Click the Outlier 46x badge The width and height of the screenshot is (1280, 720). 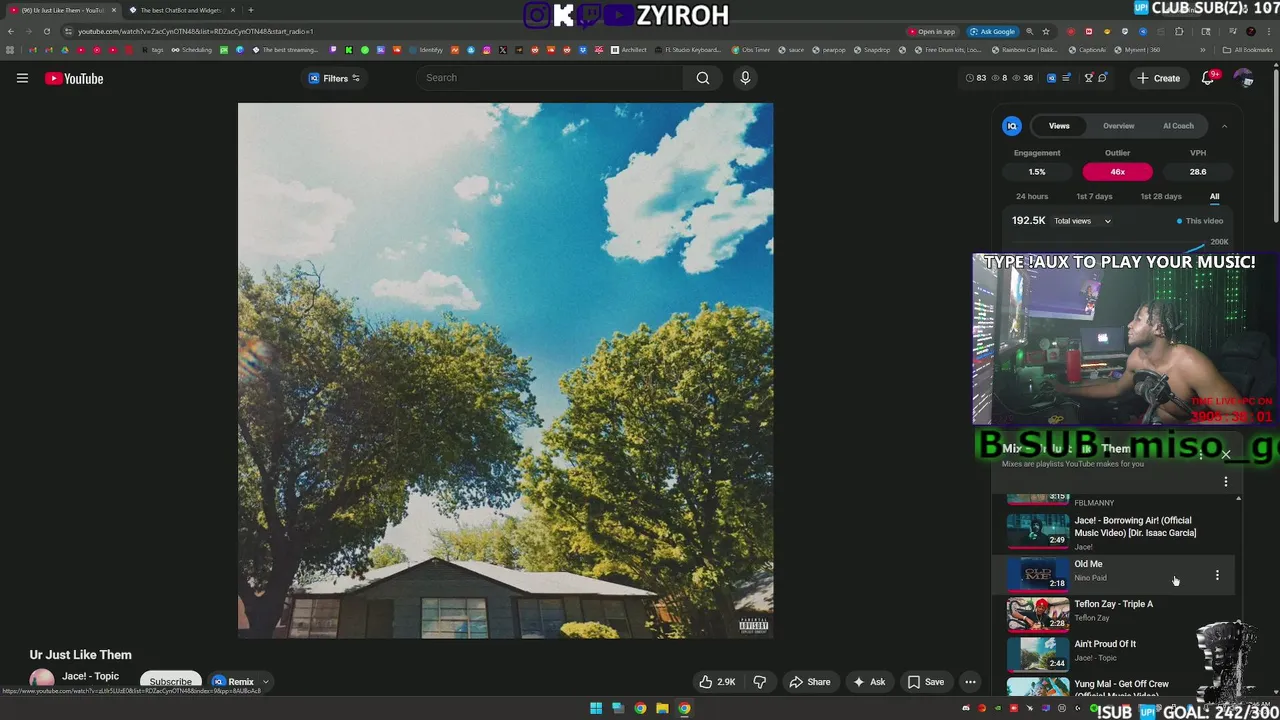click(1117, 172)
